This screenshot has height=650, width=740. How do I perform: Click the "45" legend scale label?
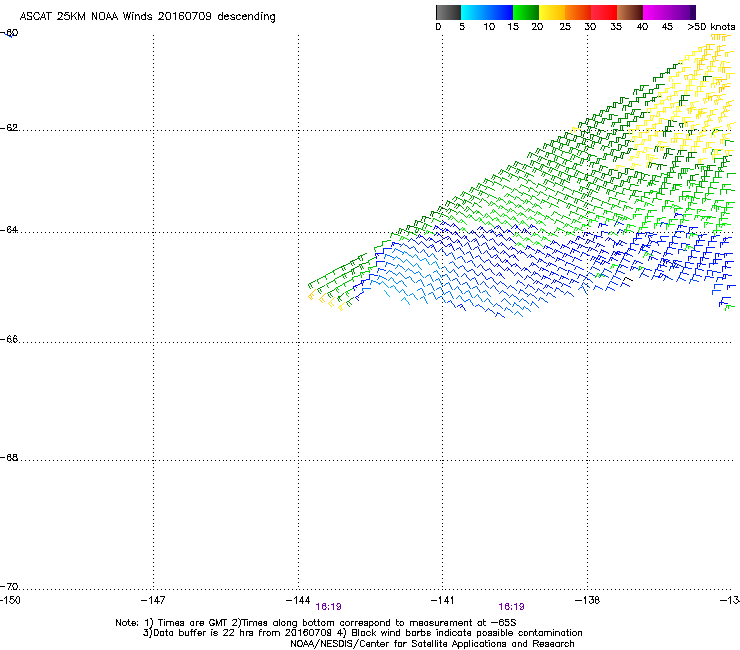[667, 27]
